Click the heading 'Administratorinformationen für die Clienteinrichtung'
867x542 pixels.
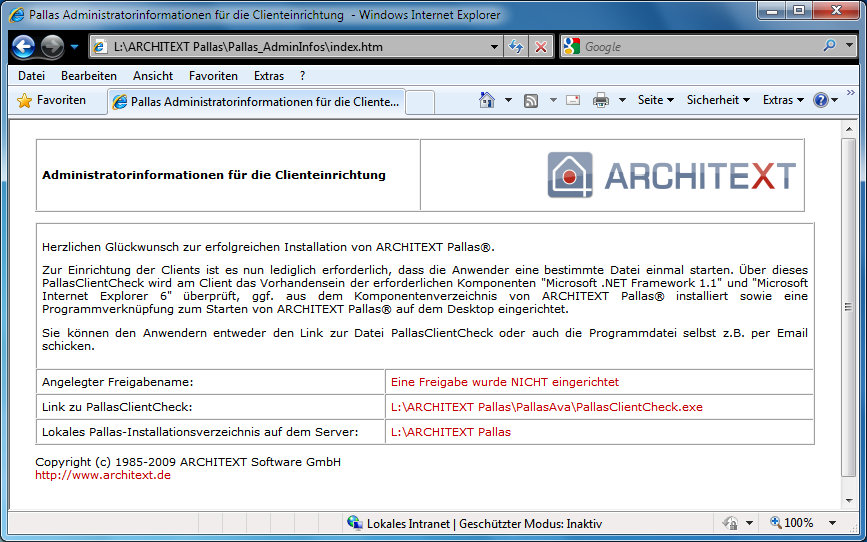pyautogui.click(x=213, y=175)
